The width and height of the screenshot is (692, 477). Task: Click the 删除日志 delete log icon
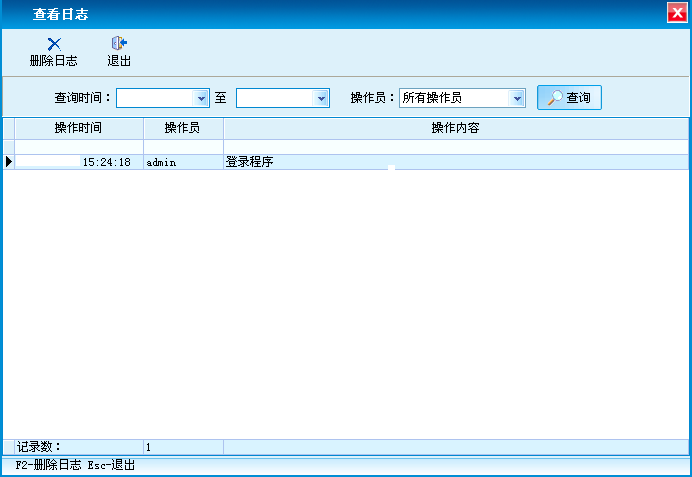(x=54, y=44)
